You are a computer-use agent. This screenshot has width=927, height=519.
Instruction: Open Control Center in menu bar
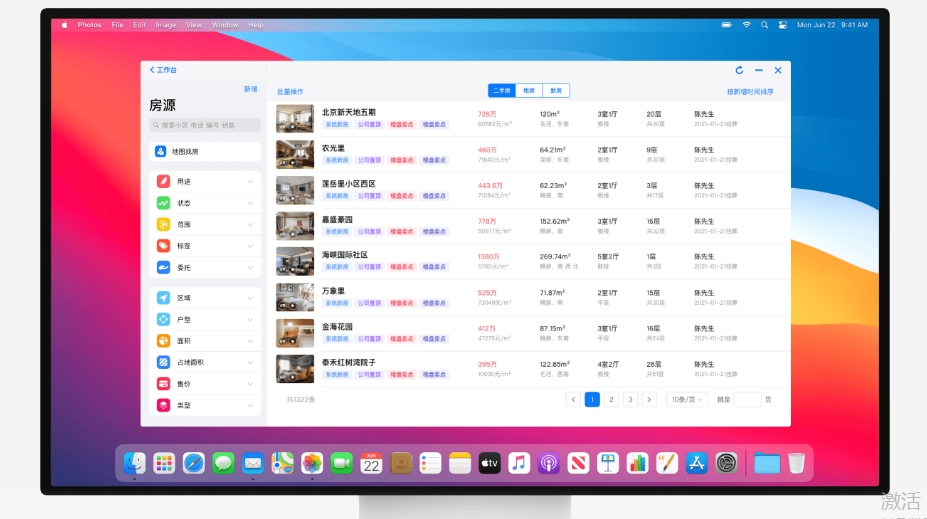pos(783,25)
